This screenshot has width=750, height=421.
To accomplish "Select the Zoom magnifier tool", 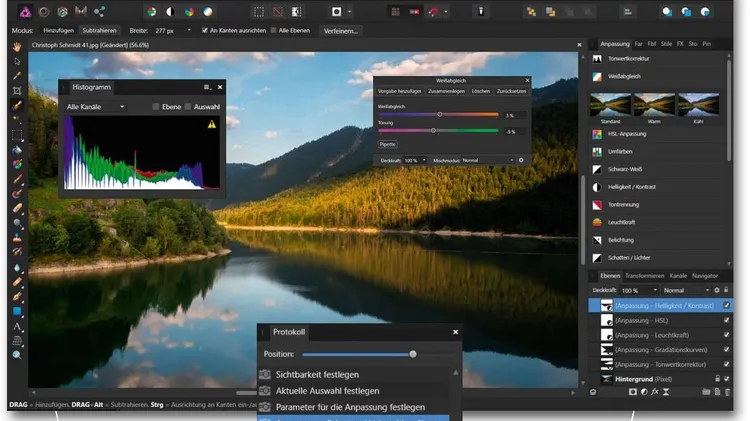I will [17, 355].
